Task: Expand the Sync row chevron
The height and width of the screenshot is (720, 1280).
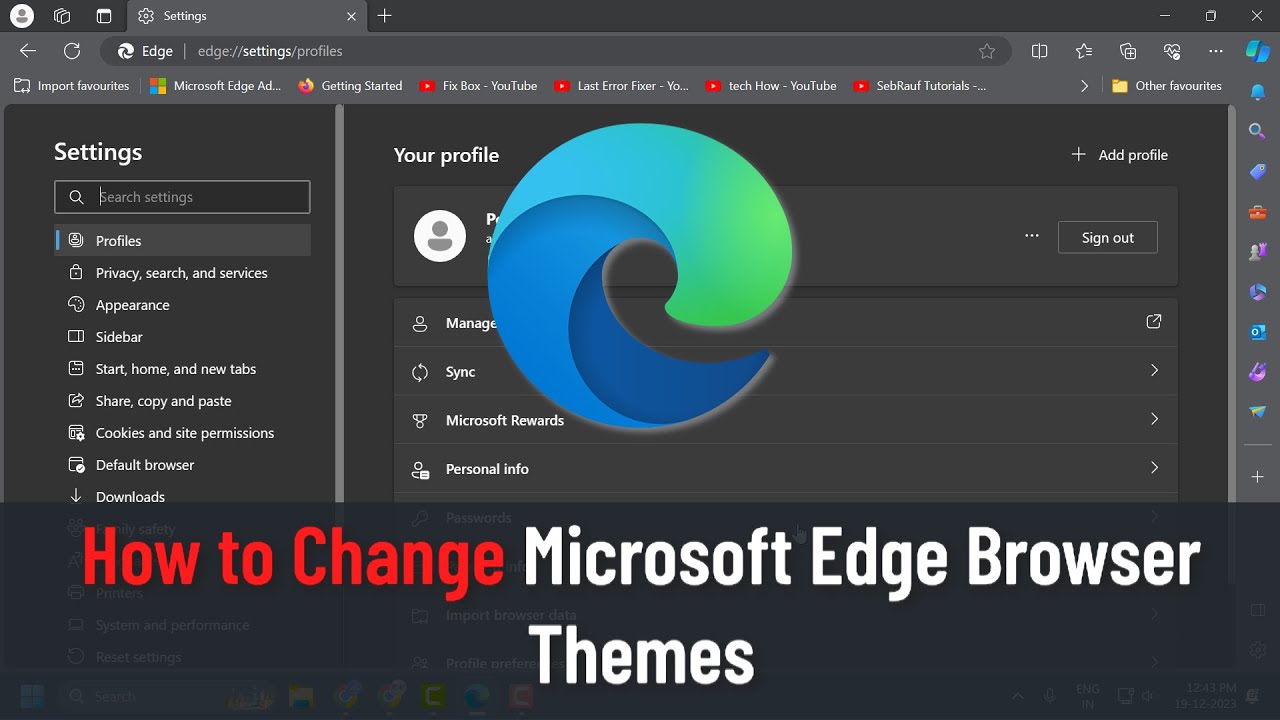Action: click(x=1154, y=371)
